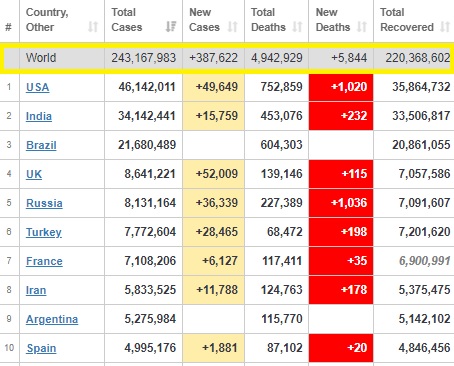Open the Argentina country link
Viewport: 454px width, 366px height.
coord(52,319)
